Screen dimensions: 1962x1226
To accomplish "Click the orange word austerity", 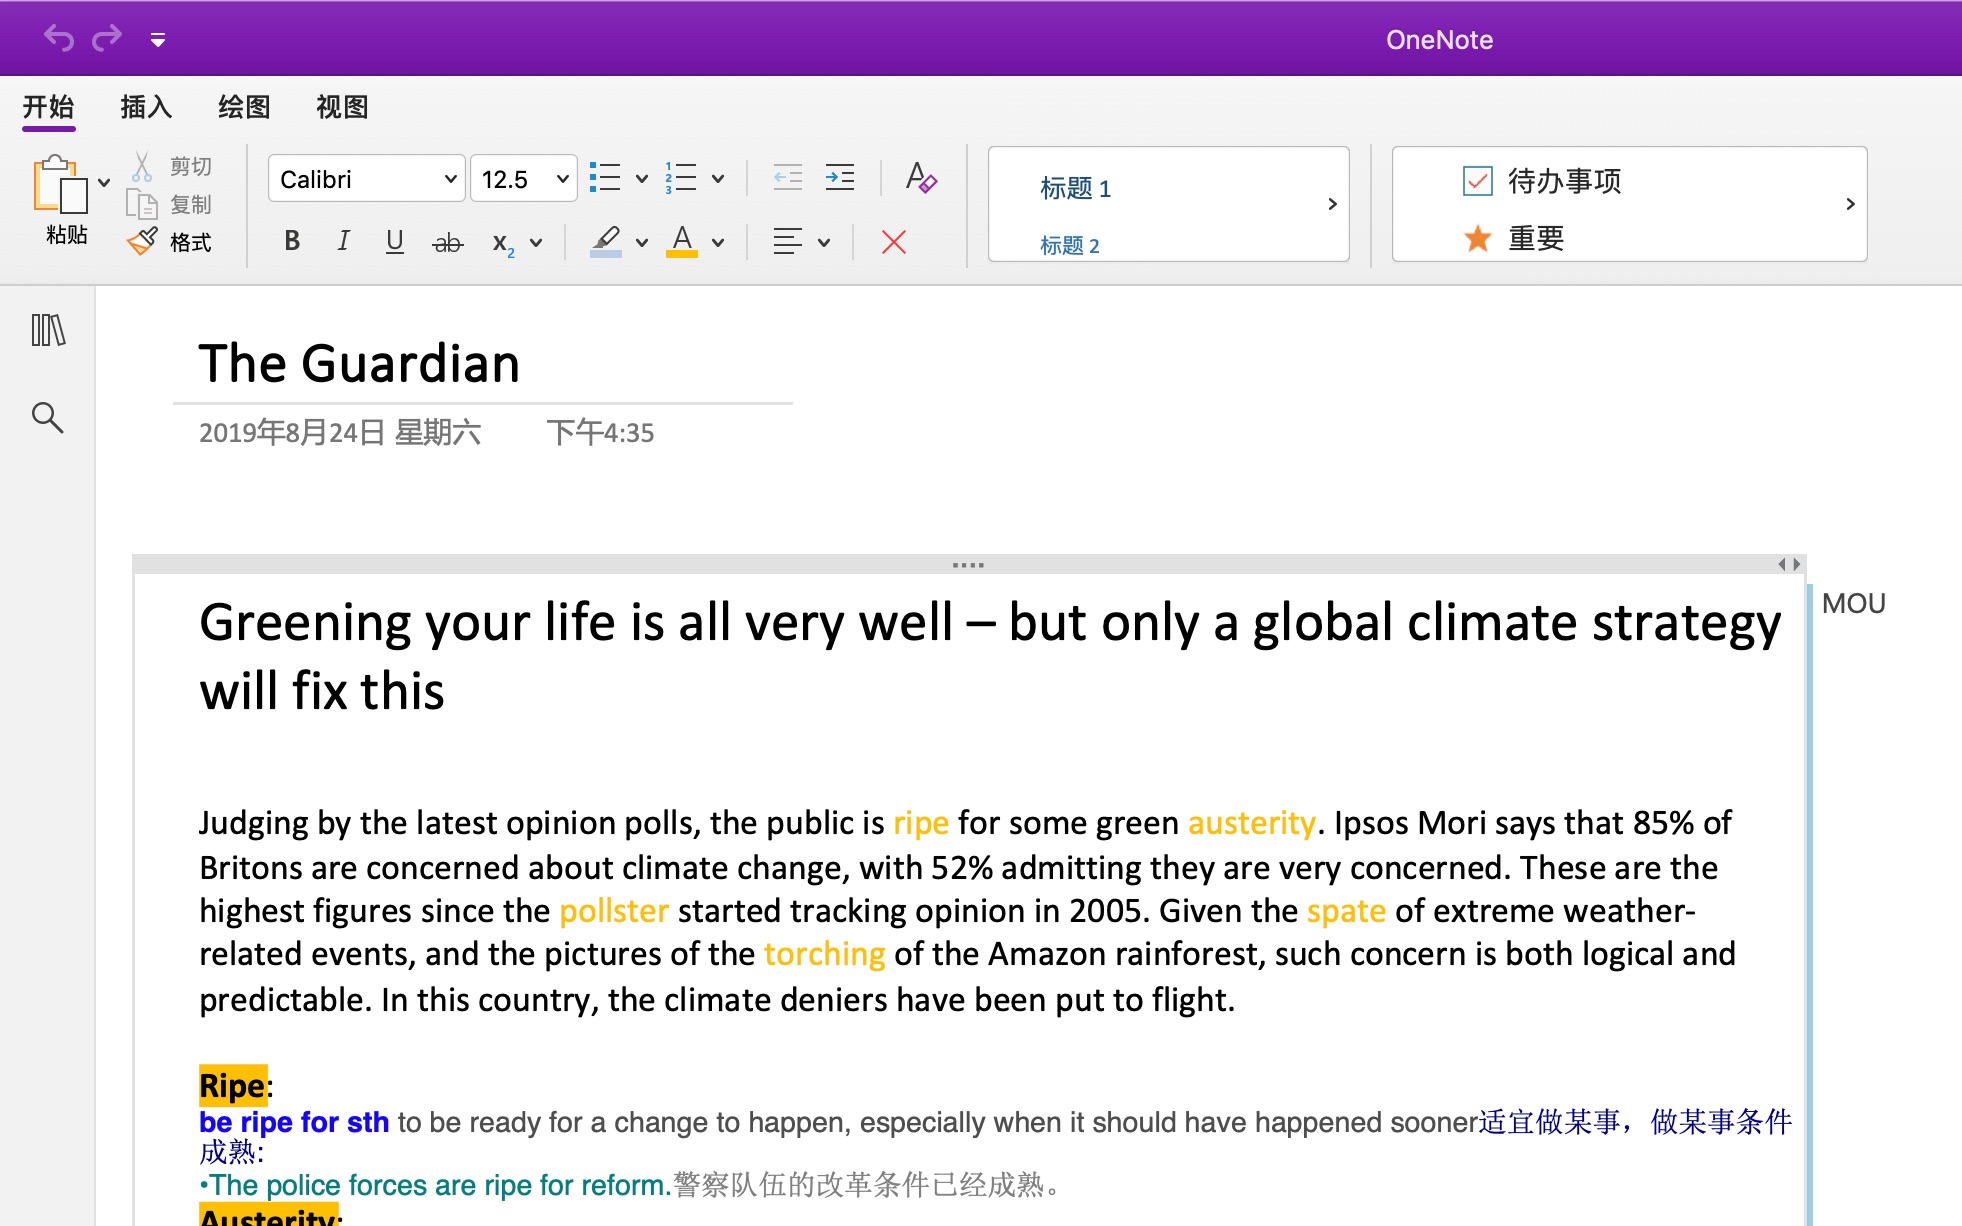I will pyautogui.click(x=1252, y=823).
